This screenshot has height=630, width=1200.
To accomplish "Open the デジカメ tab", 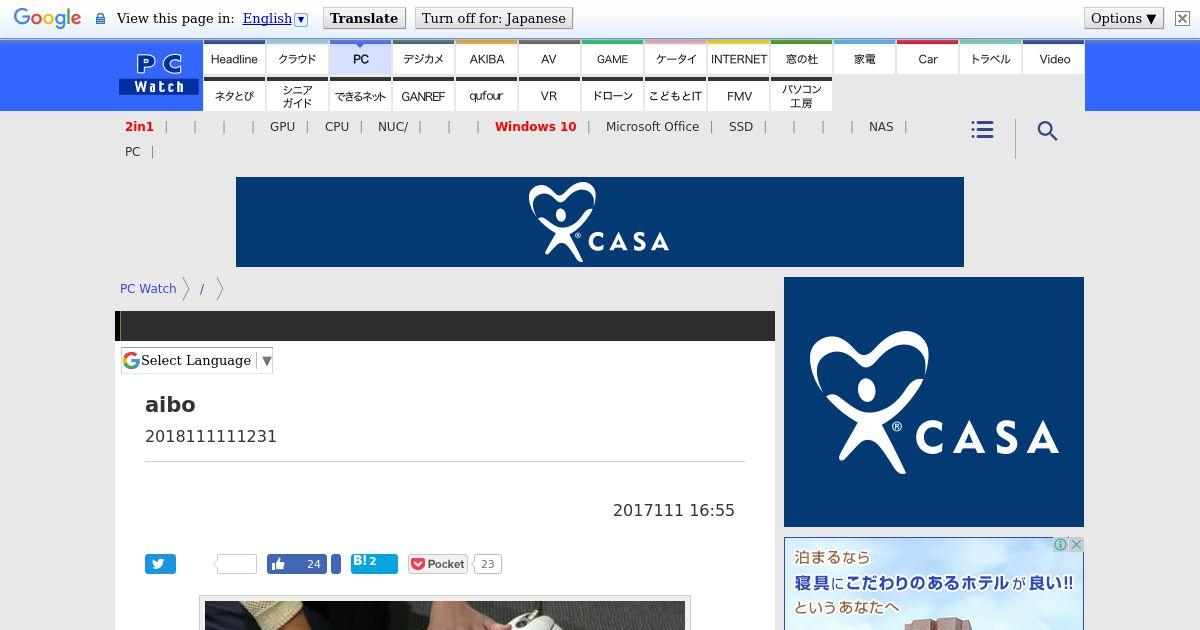I will pyautogui.click(x=423, y=59).
